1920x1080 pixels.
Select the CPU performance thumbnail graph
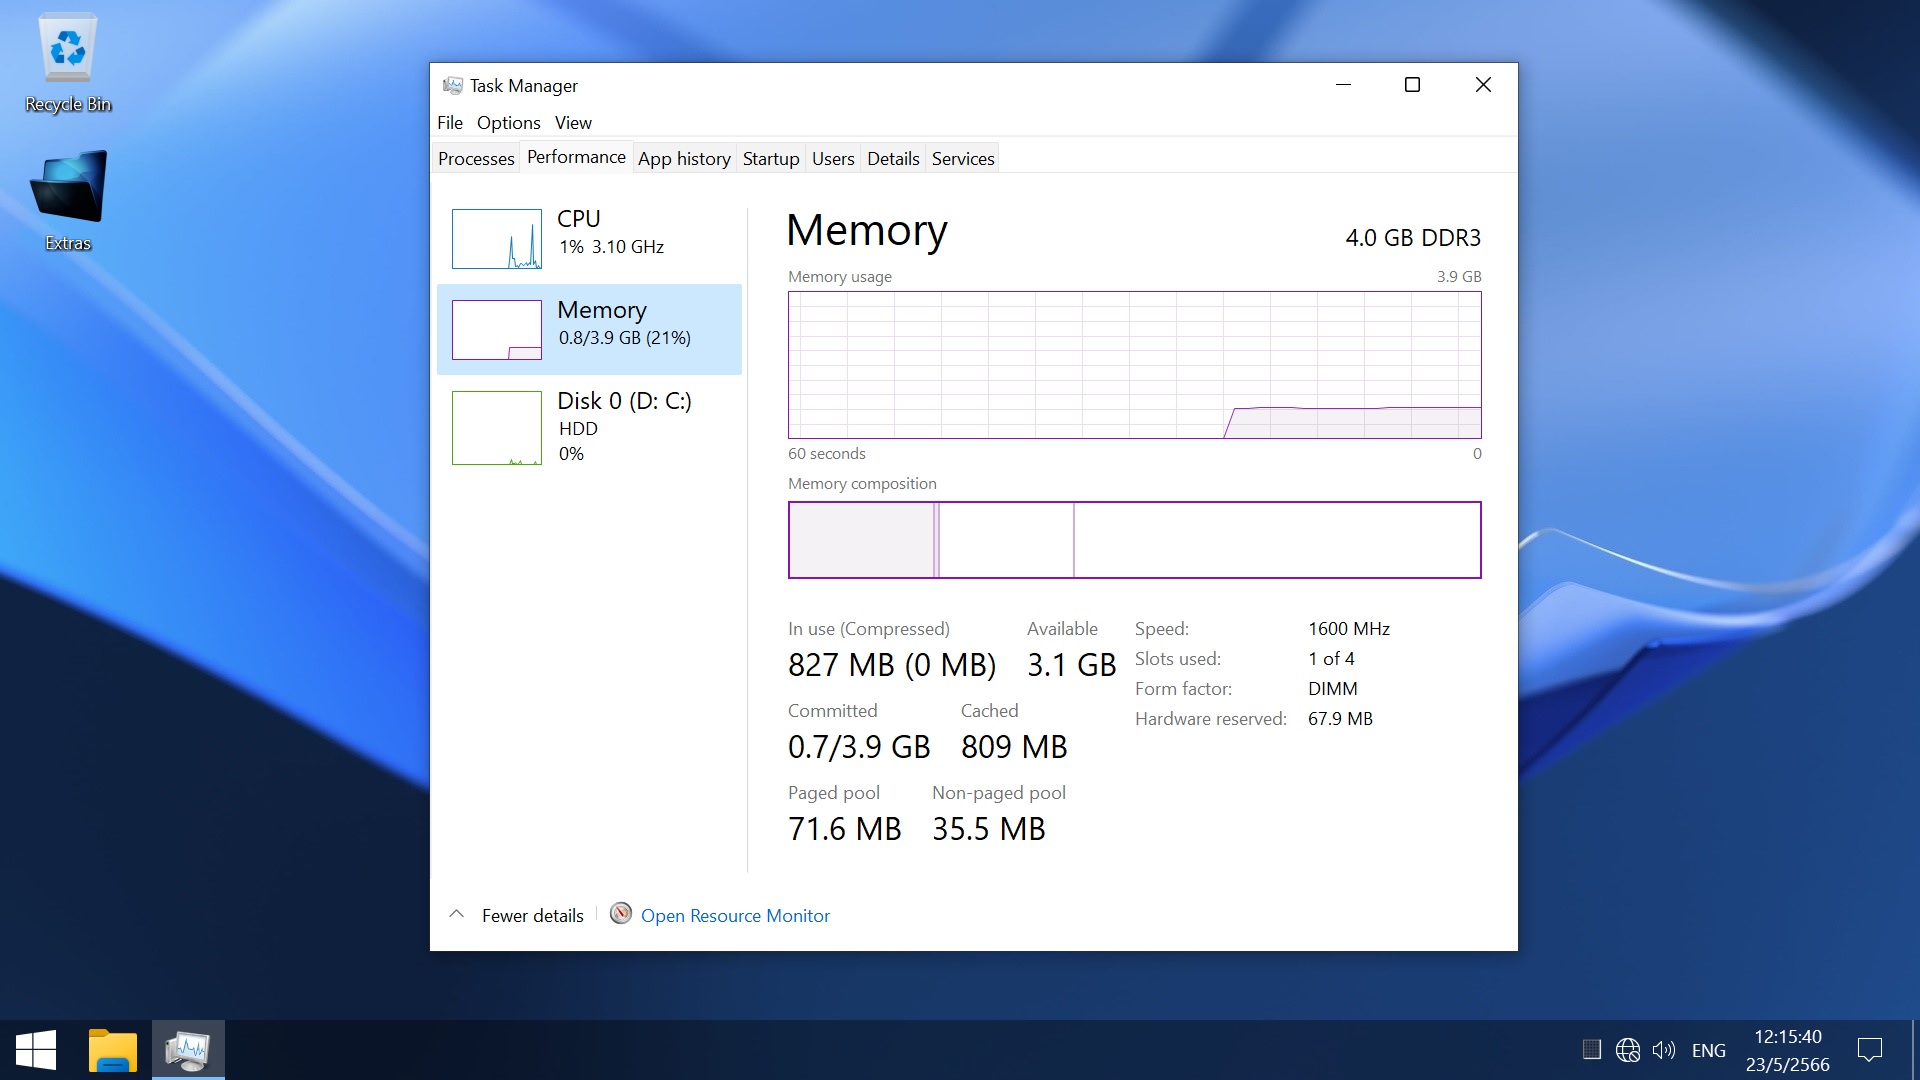496,239
